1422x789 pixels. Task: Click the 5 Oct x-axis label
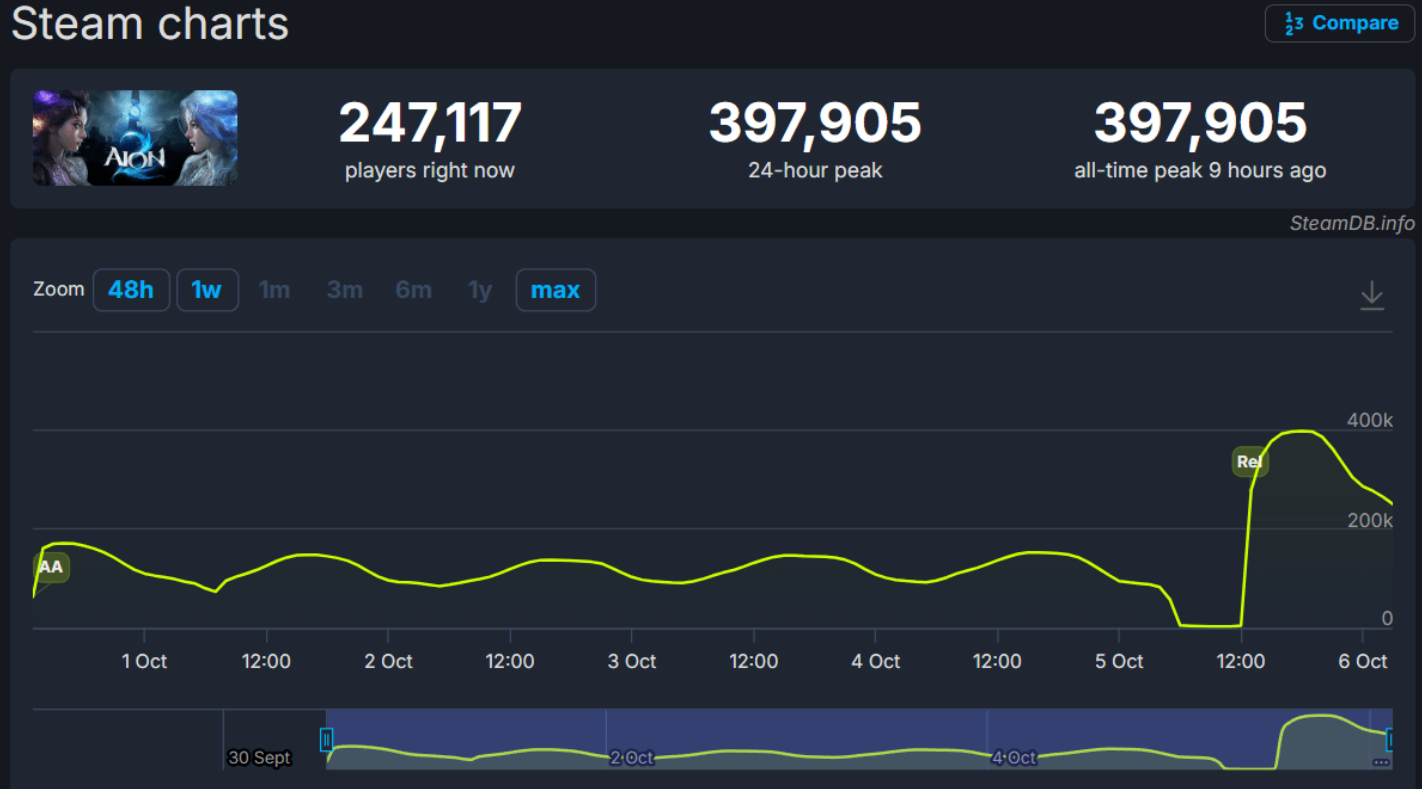1119,661
